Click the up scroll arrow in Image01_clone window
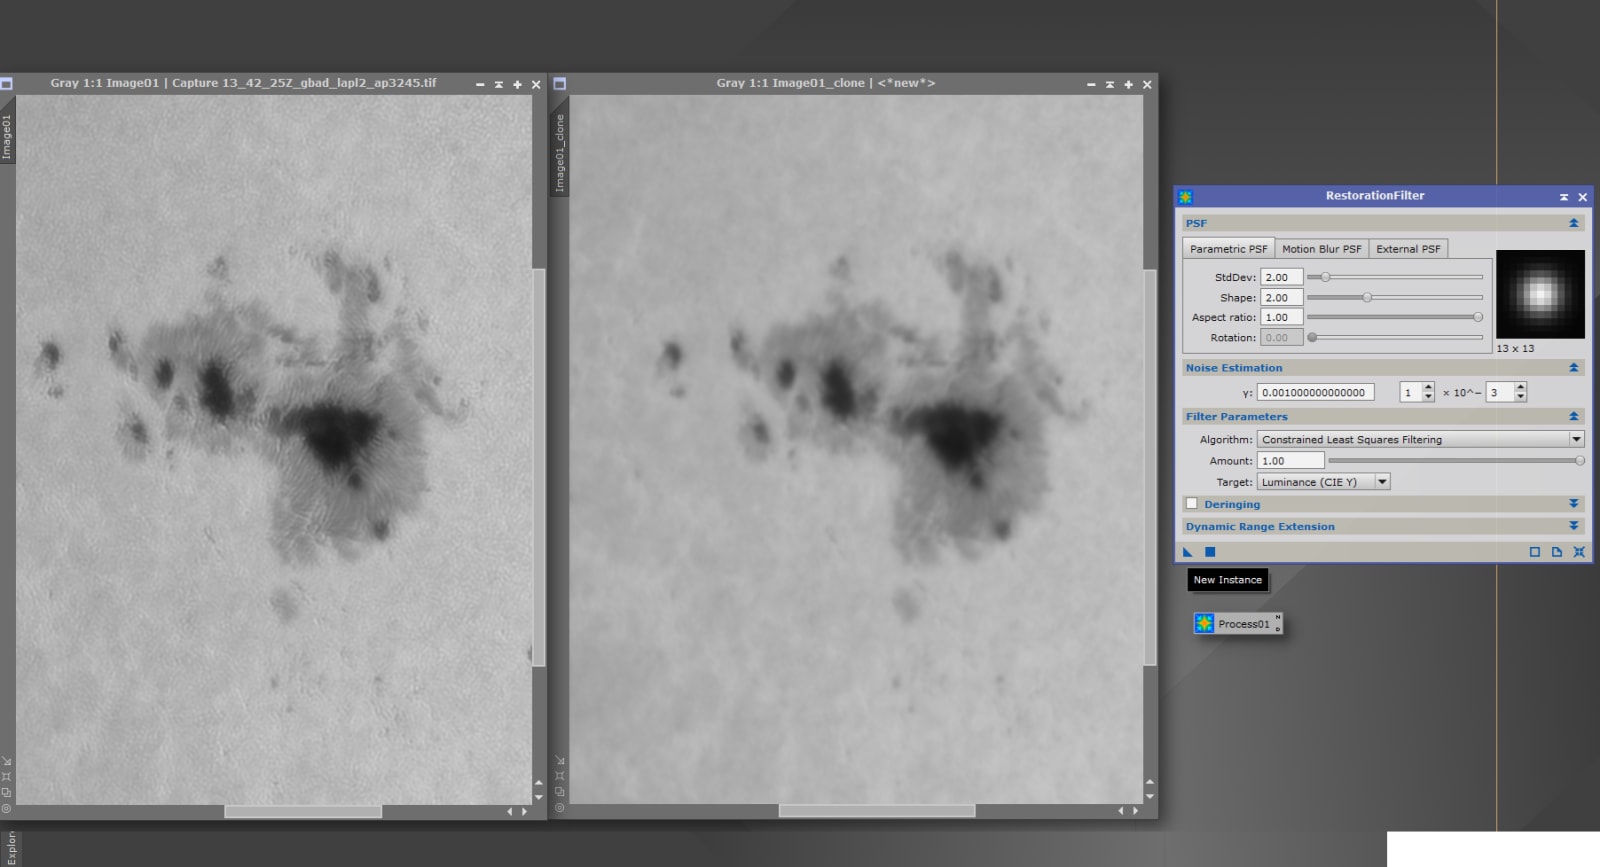The image size is (1600, 867). pyautogui.click(x=1150, y=782)
